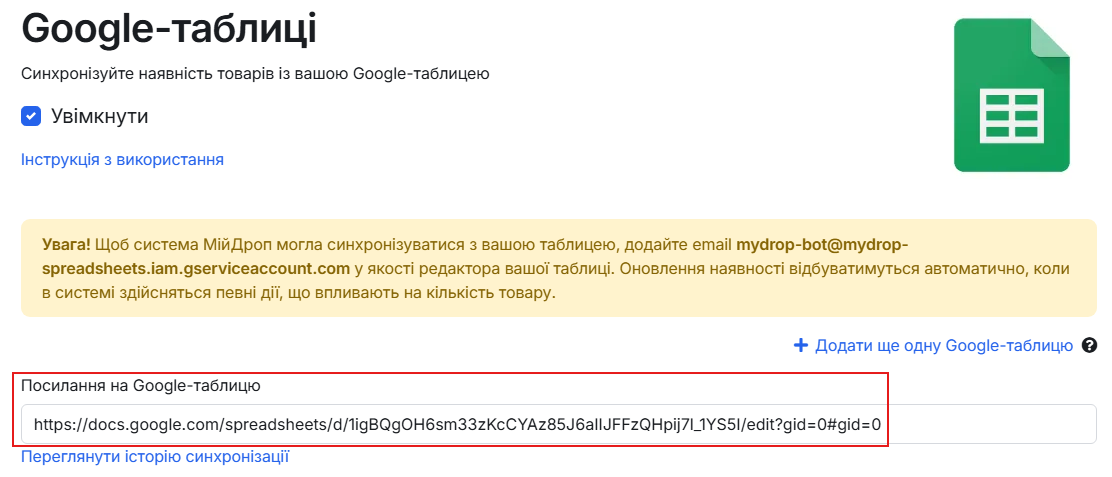1112x477 pixels.
Task: Click the spreadsheets.iam.gserviceaccount.com text line
Action: [x=196, y=269]
